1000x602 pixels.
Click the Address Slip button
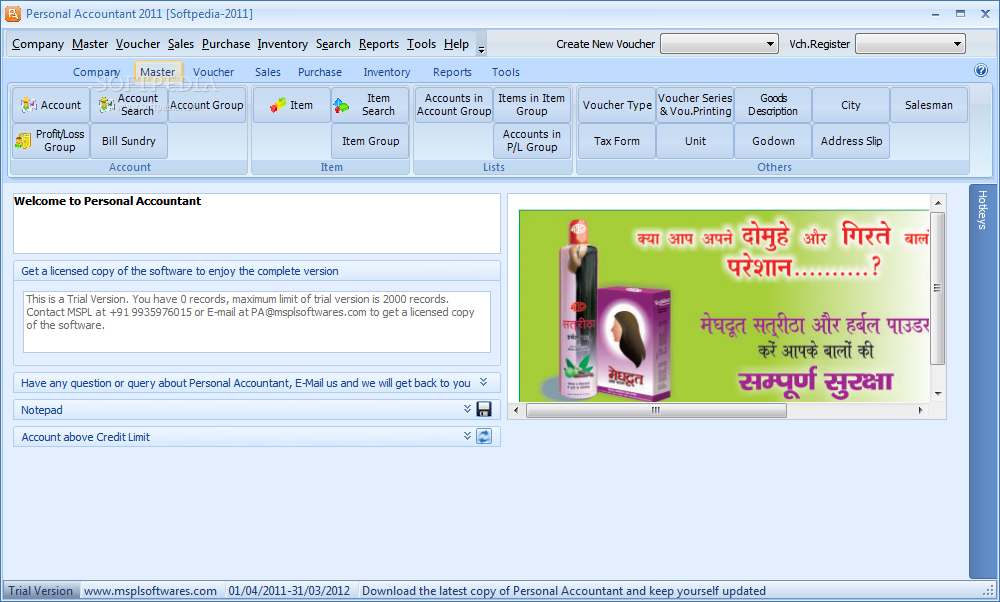coord(851,141)
